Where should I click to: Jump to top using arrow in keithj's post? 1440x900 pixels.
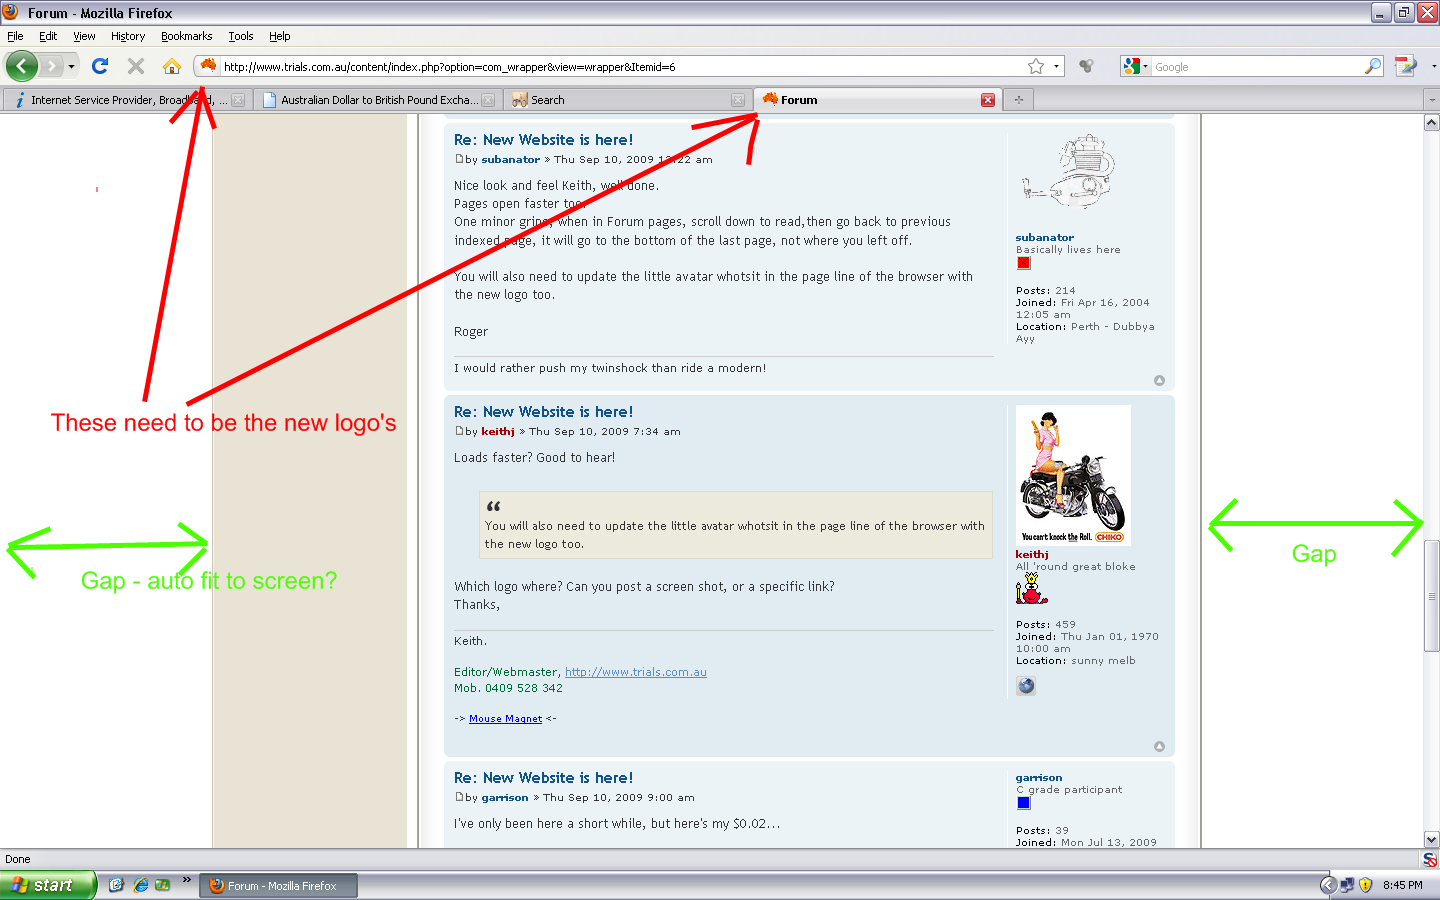tap(1159, 747)
